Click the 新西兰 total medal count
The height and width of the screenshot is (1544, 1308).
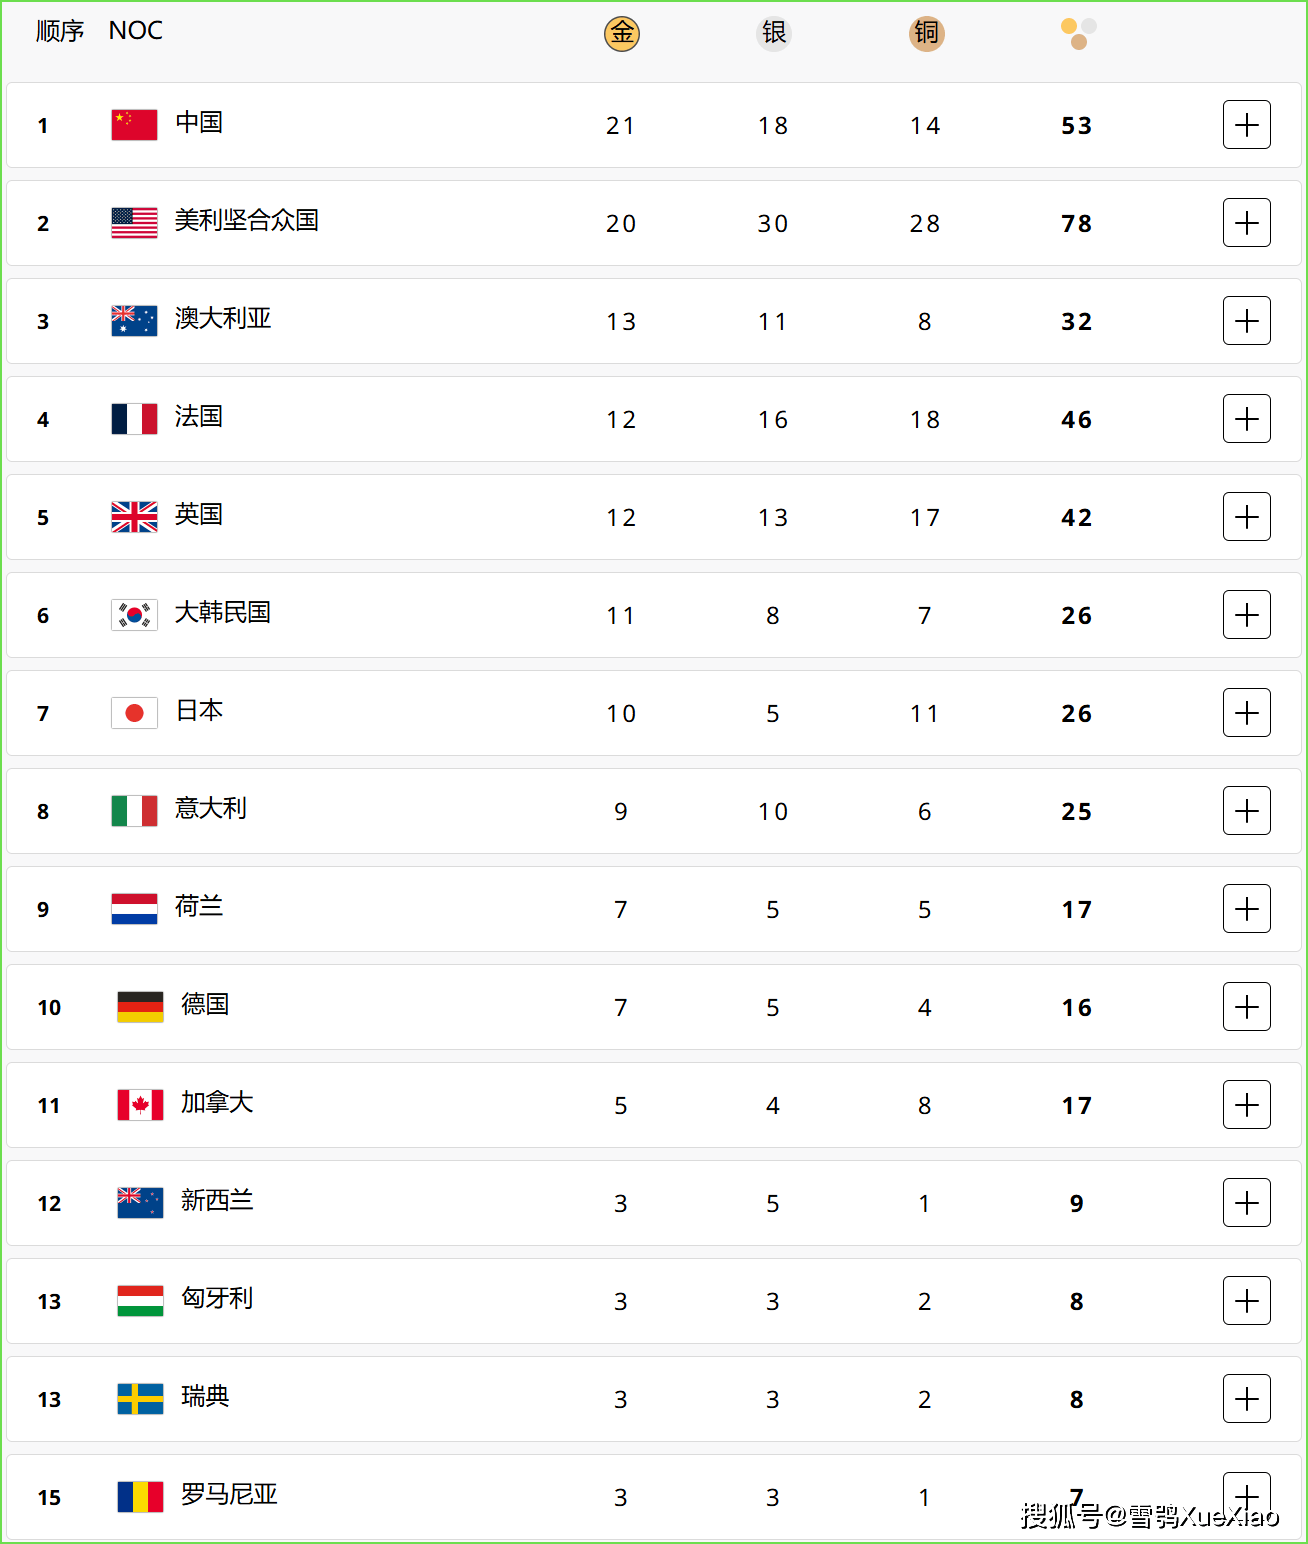click(x=1076, y=1203)
